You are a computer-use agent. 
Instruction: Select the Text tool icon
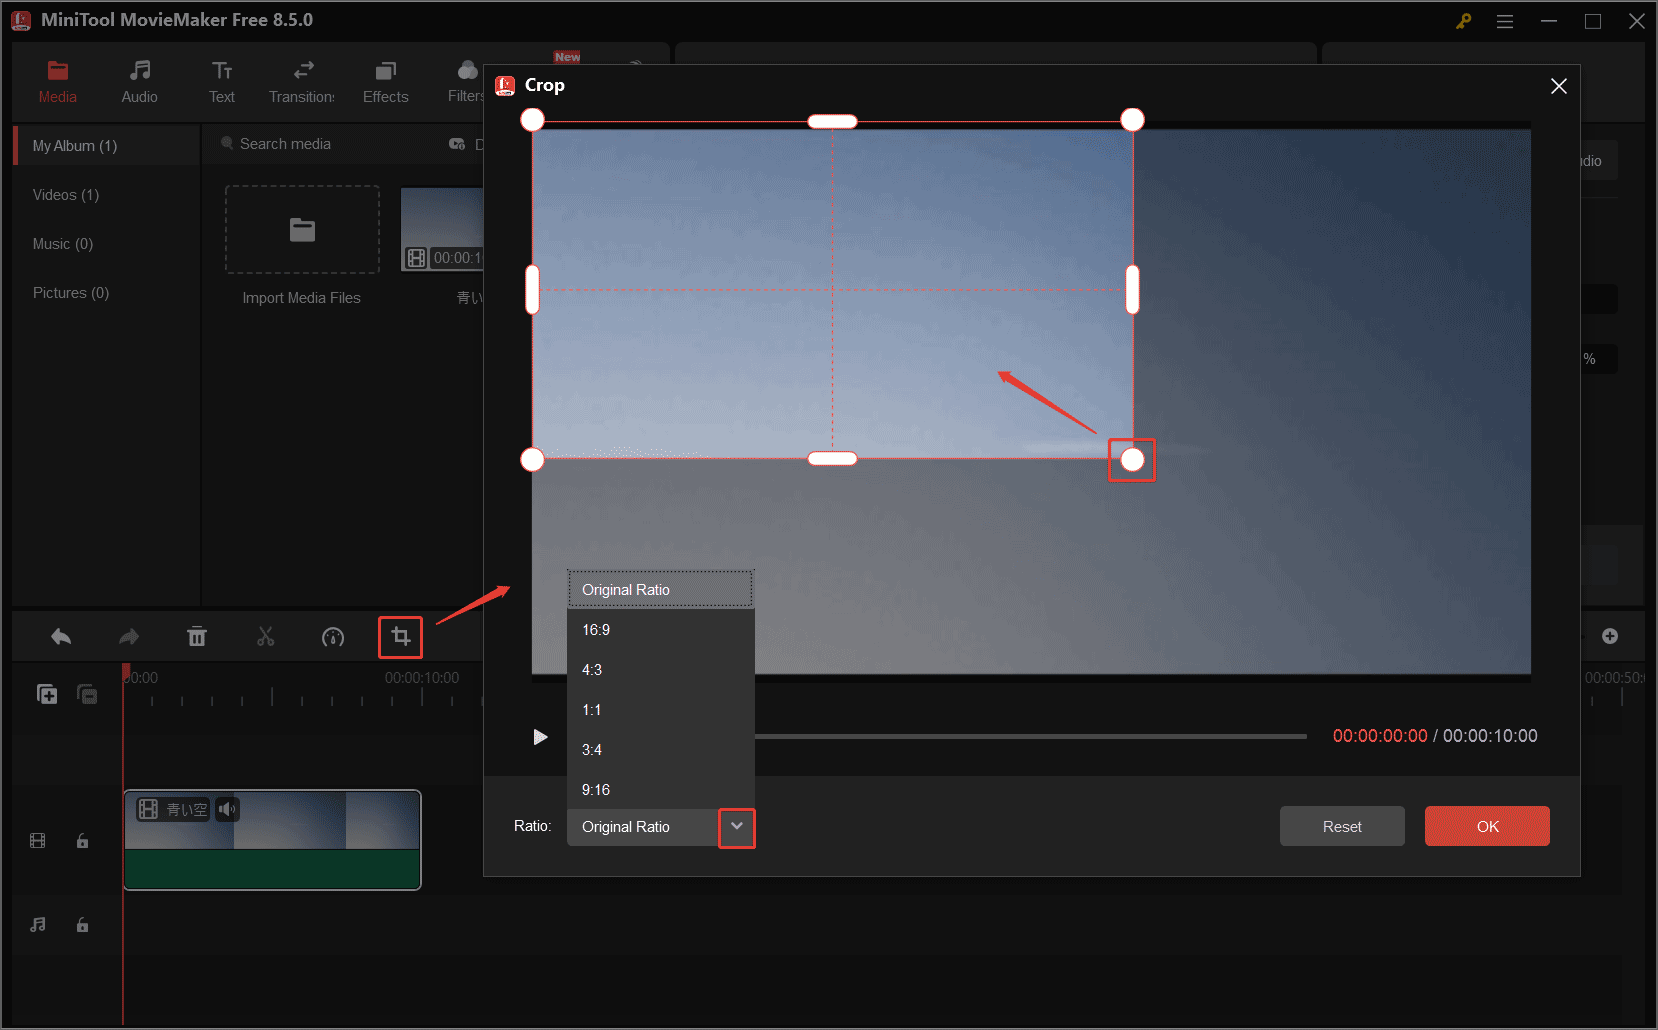(221, 80)
